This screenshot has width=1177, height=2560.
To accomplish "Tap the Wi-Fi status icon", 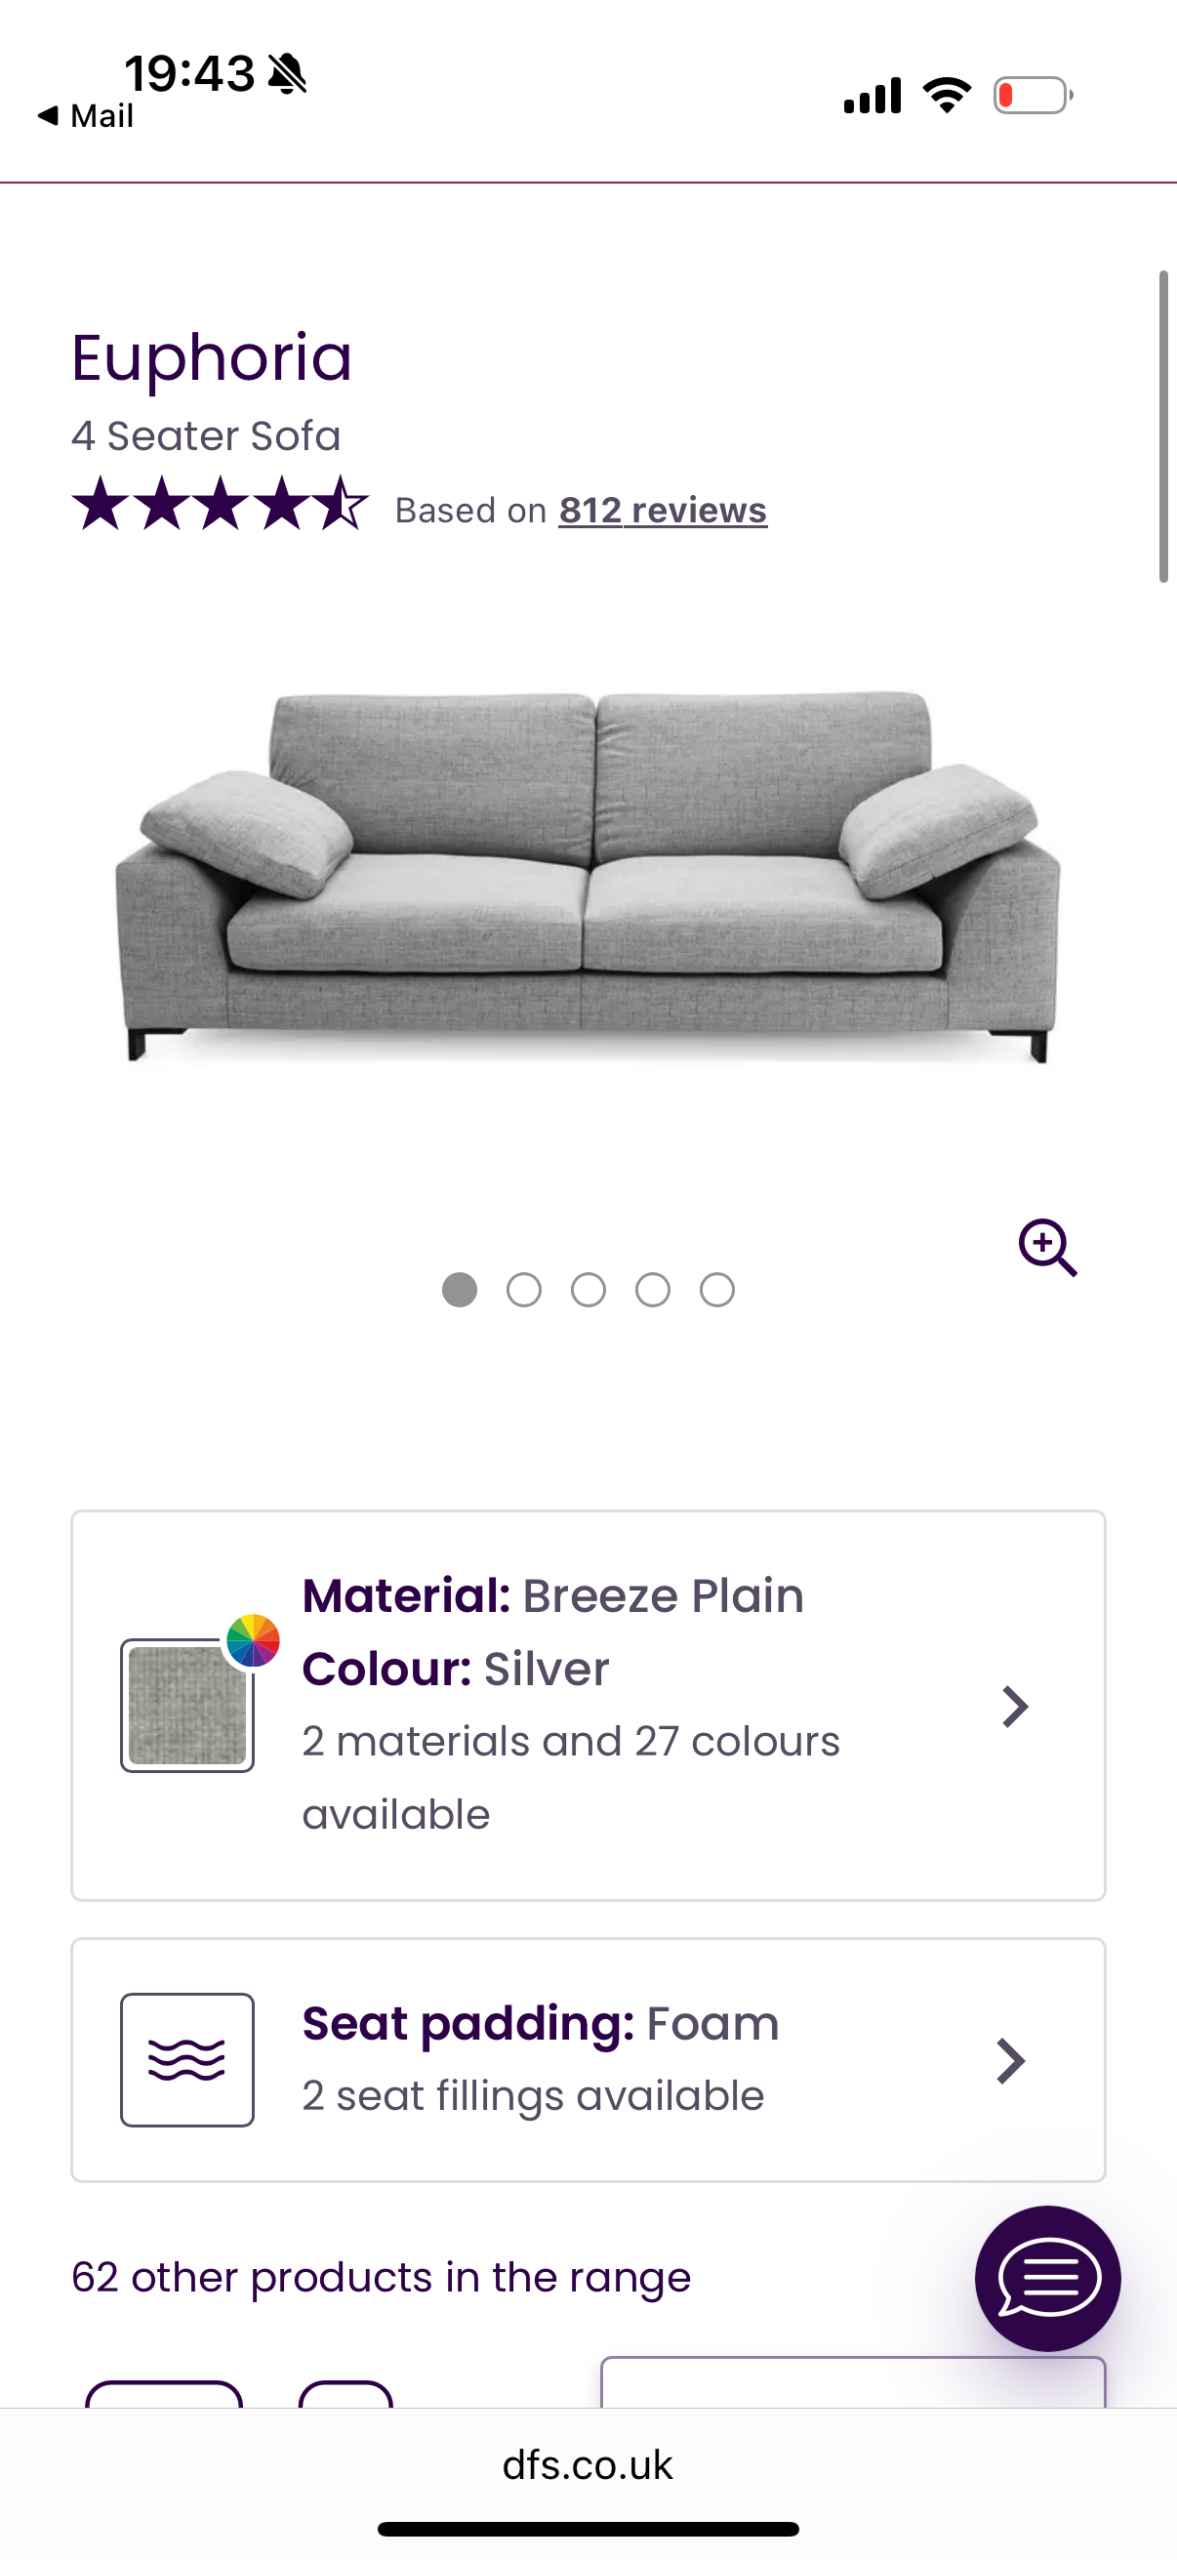I will (x=946, y=95).
